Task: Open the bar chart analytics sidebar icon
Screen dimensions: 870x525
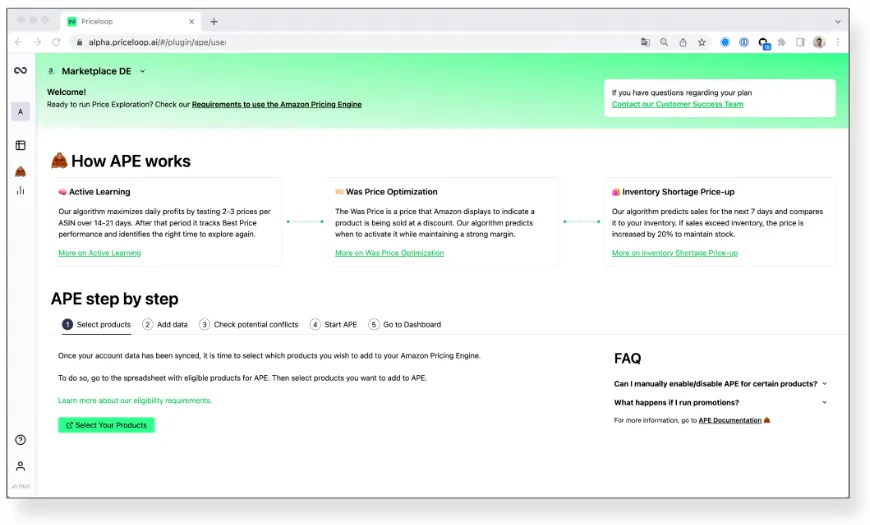Action: tap(21, 191)
